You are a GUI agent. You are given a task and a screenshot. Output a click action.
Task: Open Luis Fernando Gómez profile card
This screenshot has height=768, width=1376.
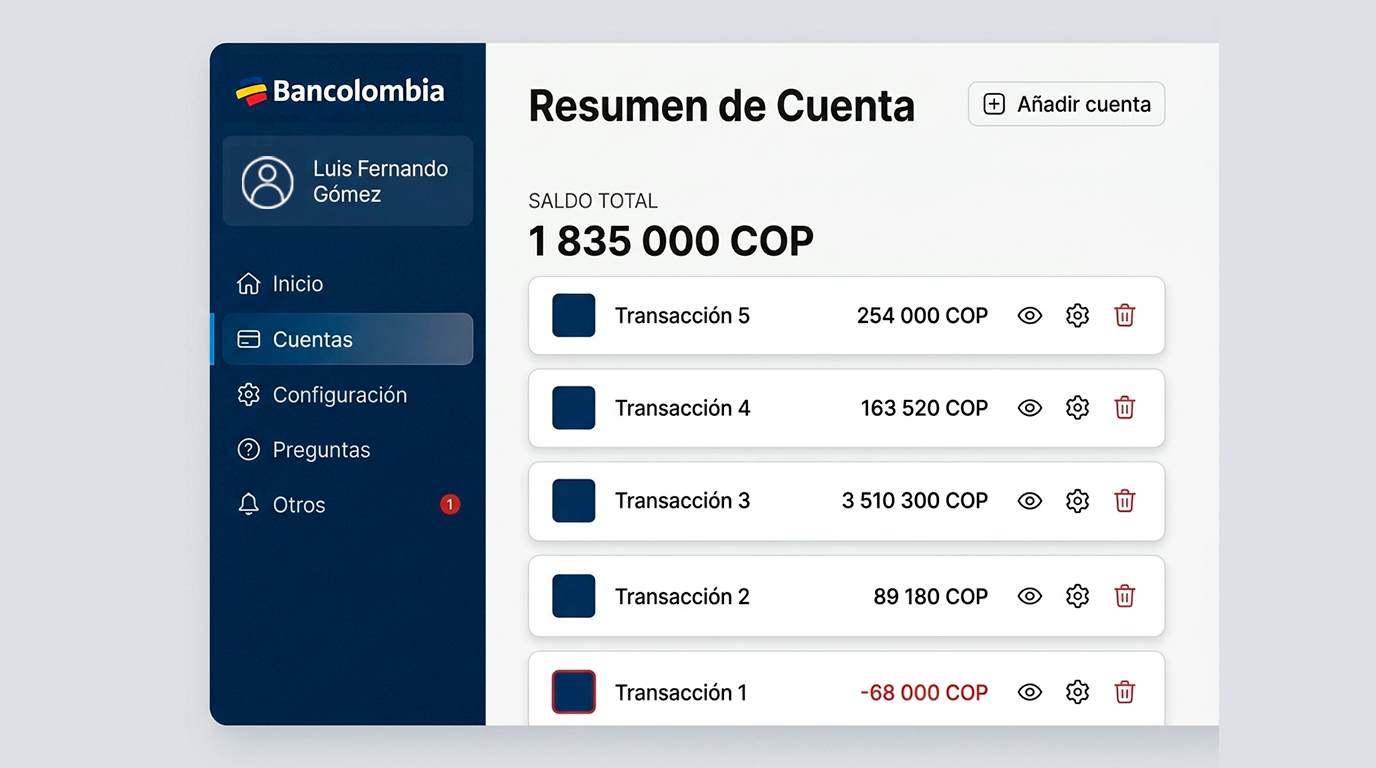(347, 181)
